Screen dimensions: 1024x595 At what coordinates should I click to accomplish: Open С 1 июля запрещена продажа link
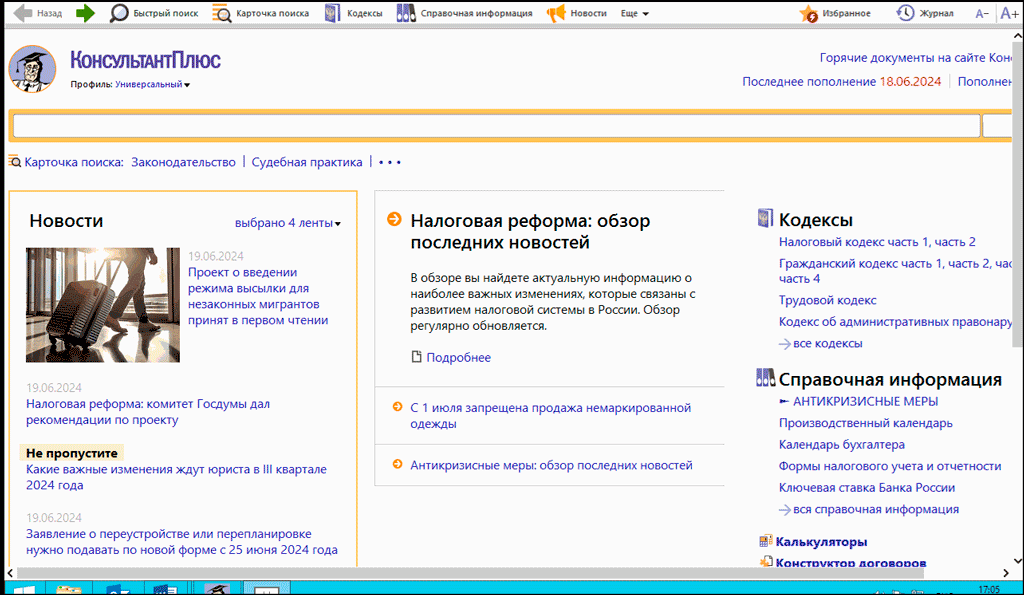pos(551,415)
